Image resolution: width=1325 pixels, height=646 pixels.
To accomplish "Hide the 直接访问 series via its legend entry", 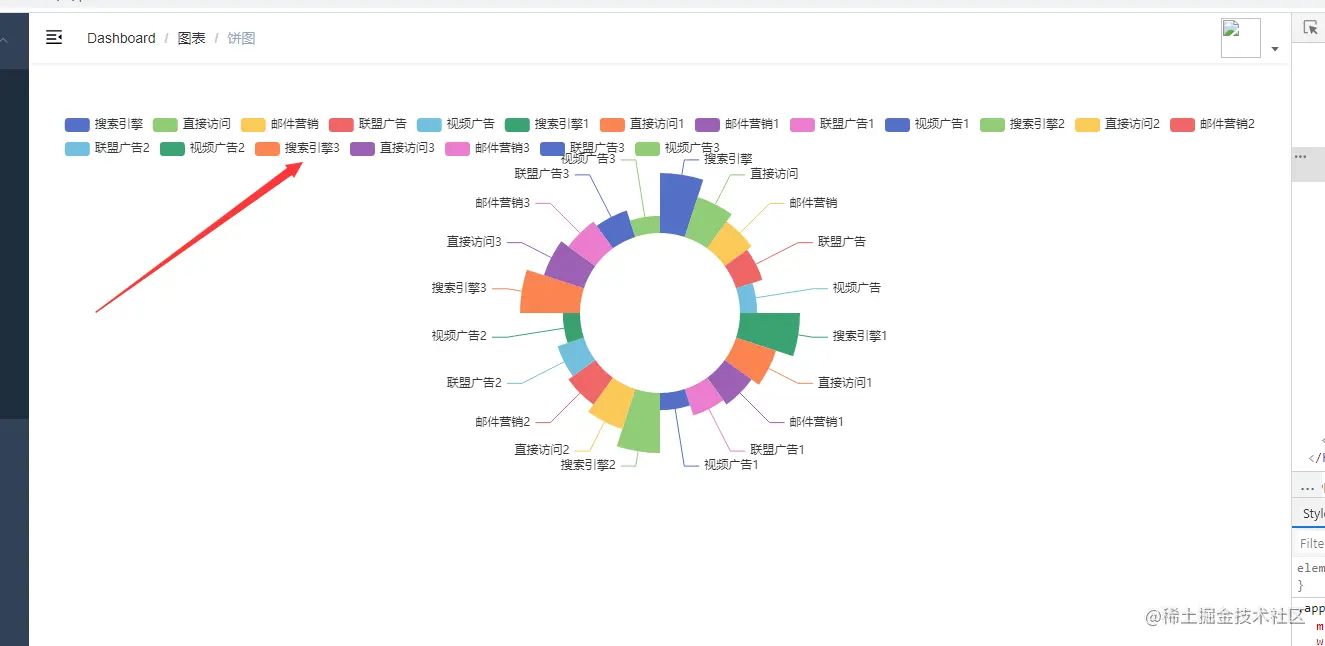I will (192, 124).
